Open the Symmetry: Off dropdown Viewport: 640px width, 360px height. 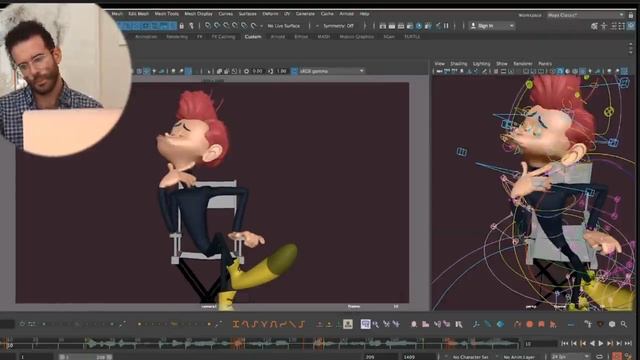339,26
